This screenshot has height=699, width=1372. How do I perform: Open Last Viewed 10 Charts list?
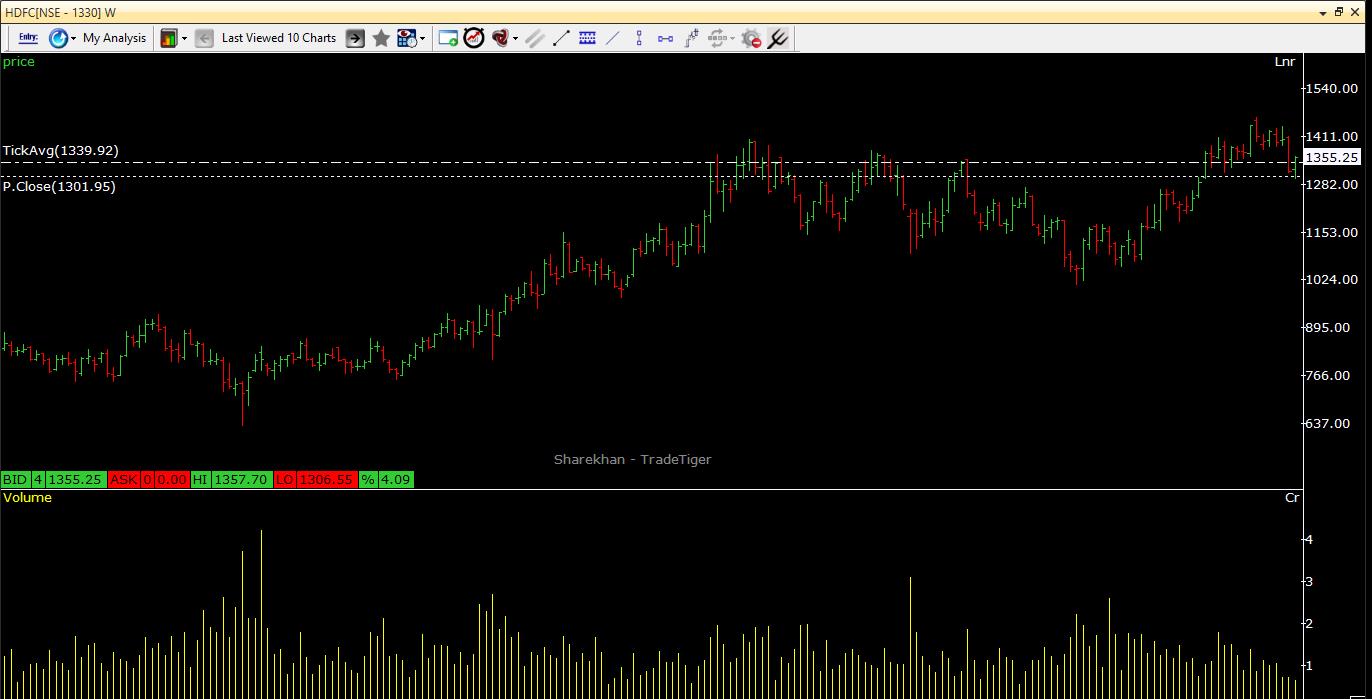click(278, 38)
